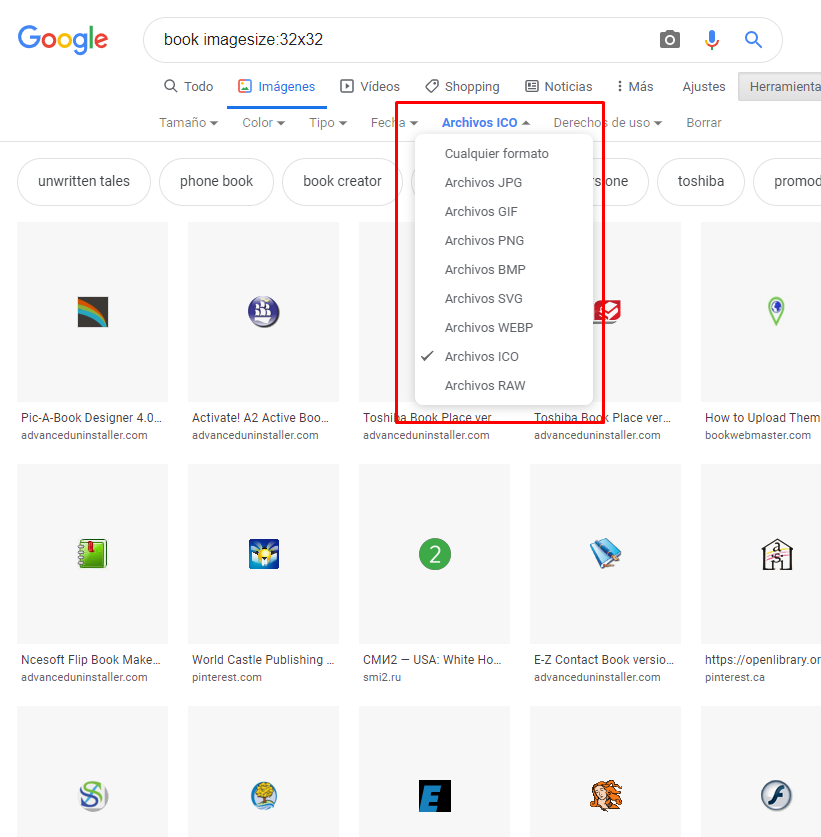Click the Pic-A-Book Designer 4.0 title
821x837 pixels.
click(91, 418)
